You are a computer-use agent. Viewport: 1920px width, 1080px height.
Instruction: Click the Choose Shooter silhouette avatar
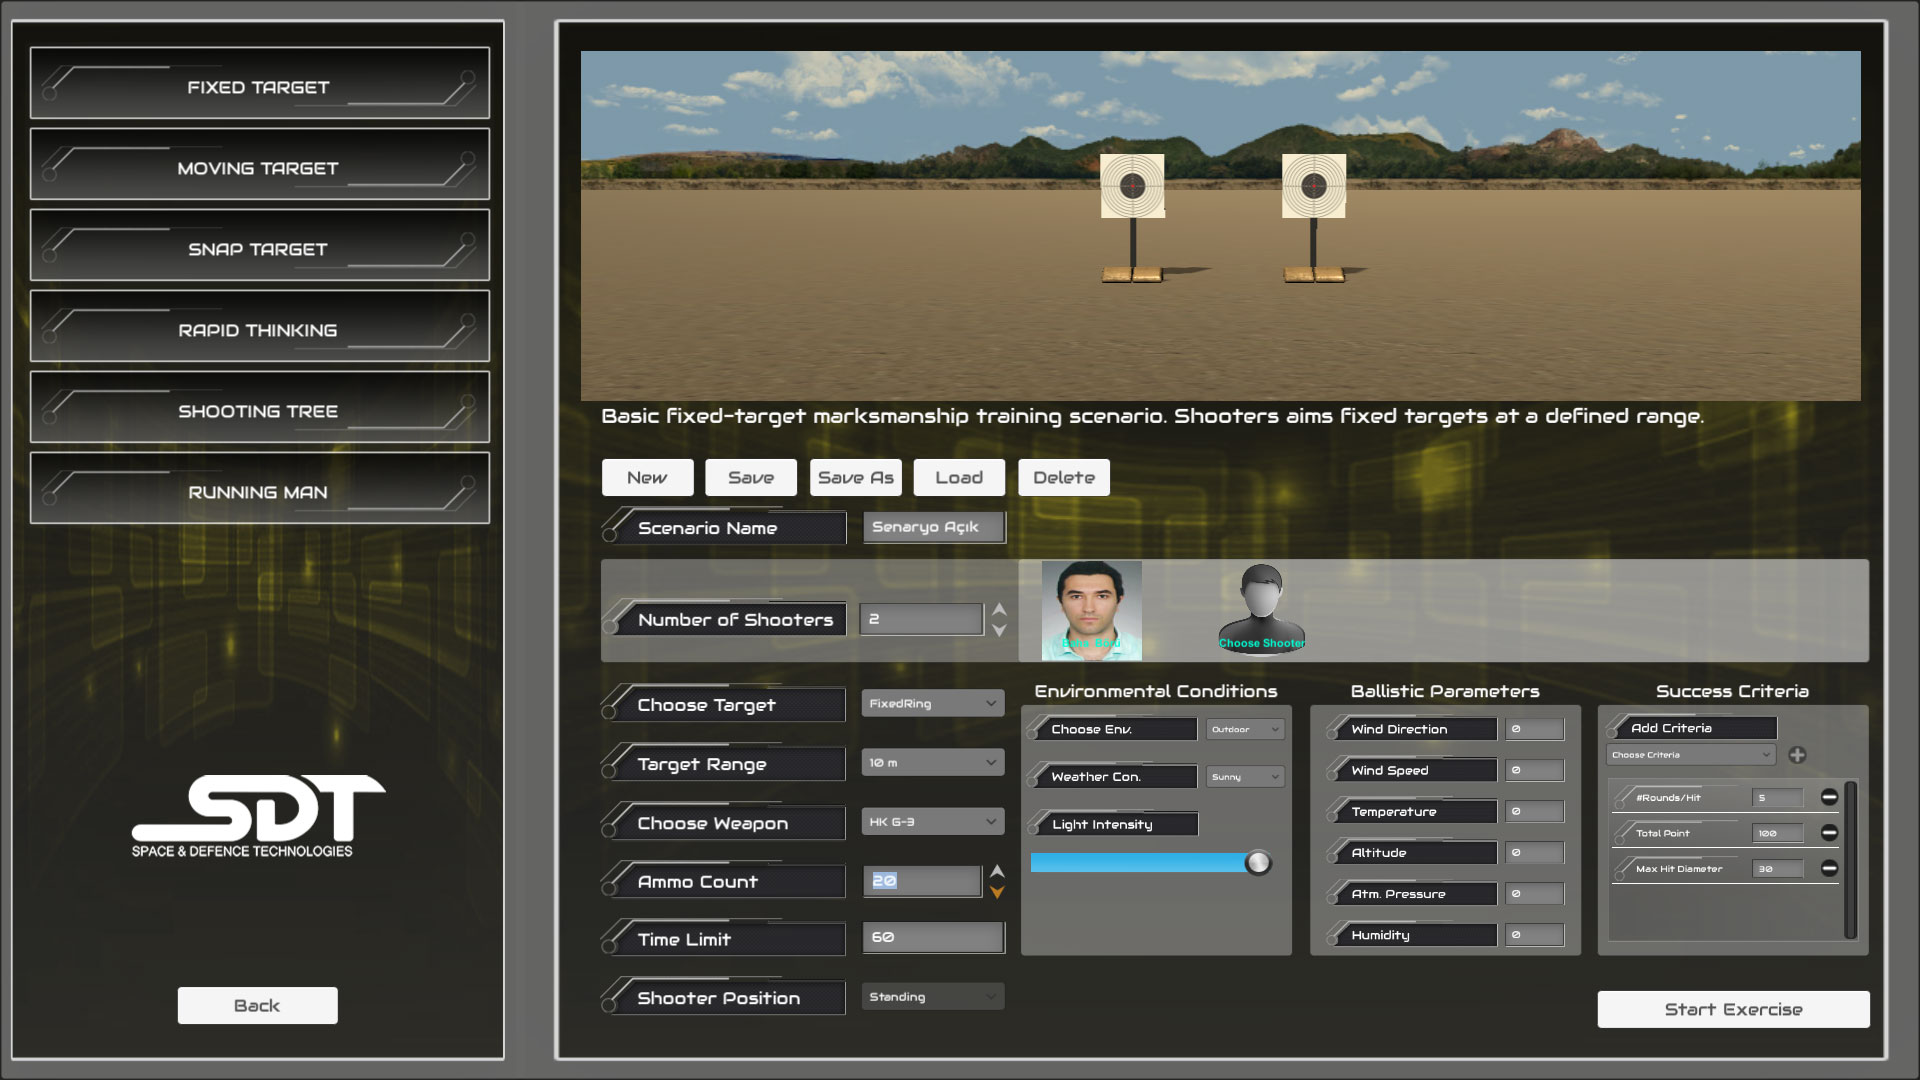[x=1261, y=606]
